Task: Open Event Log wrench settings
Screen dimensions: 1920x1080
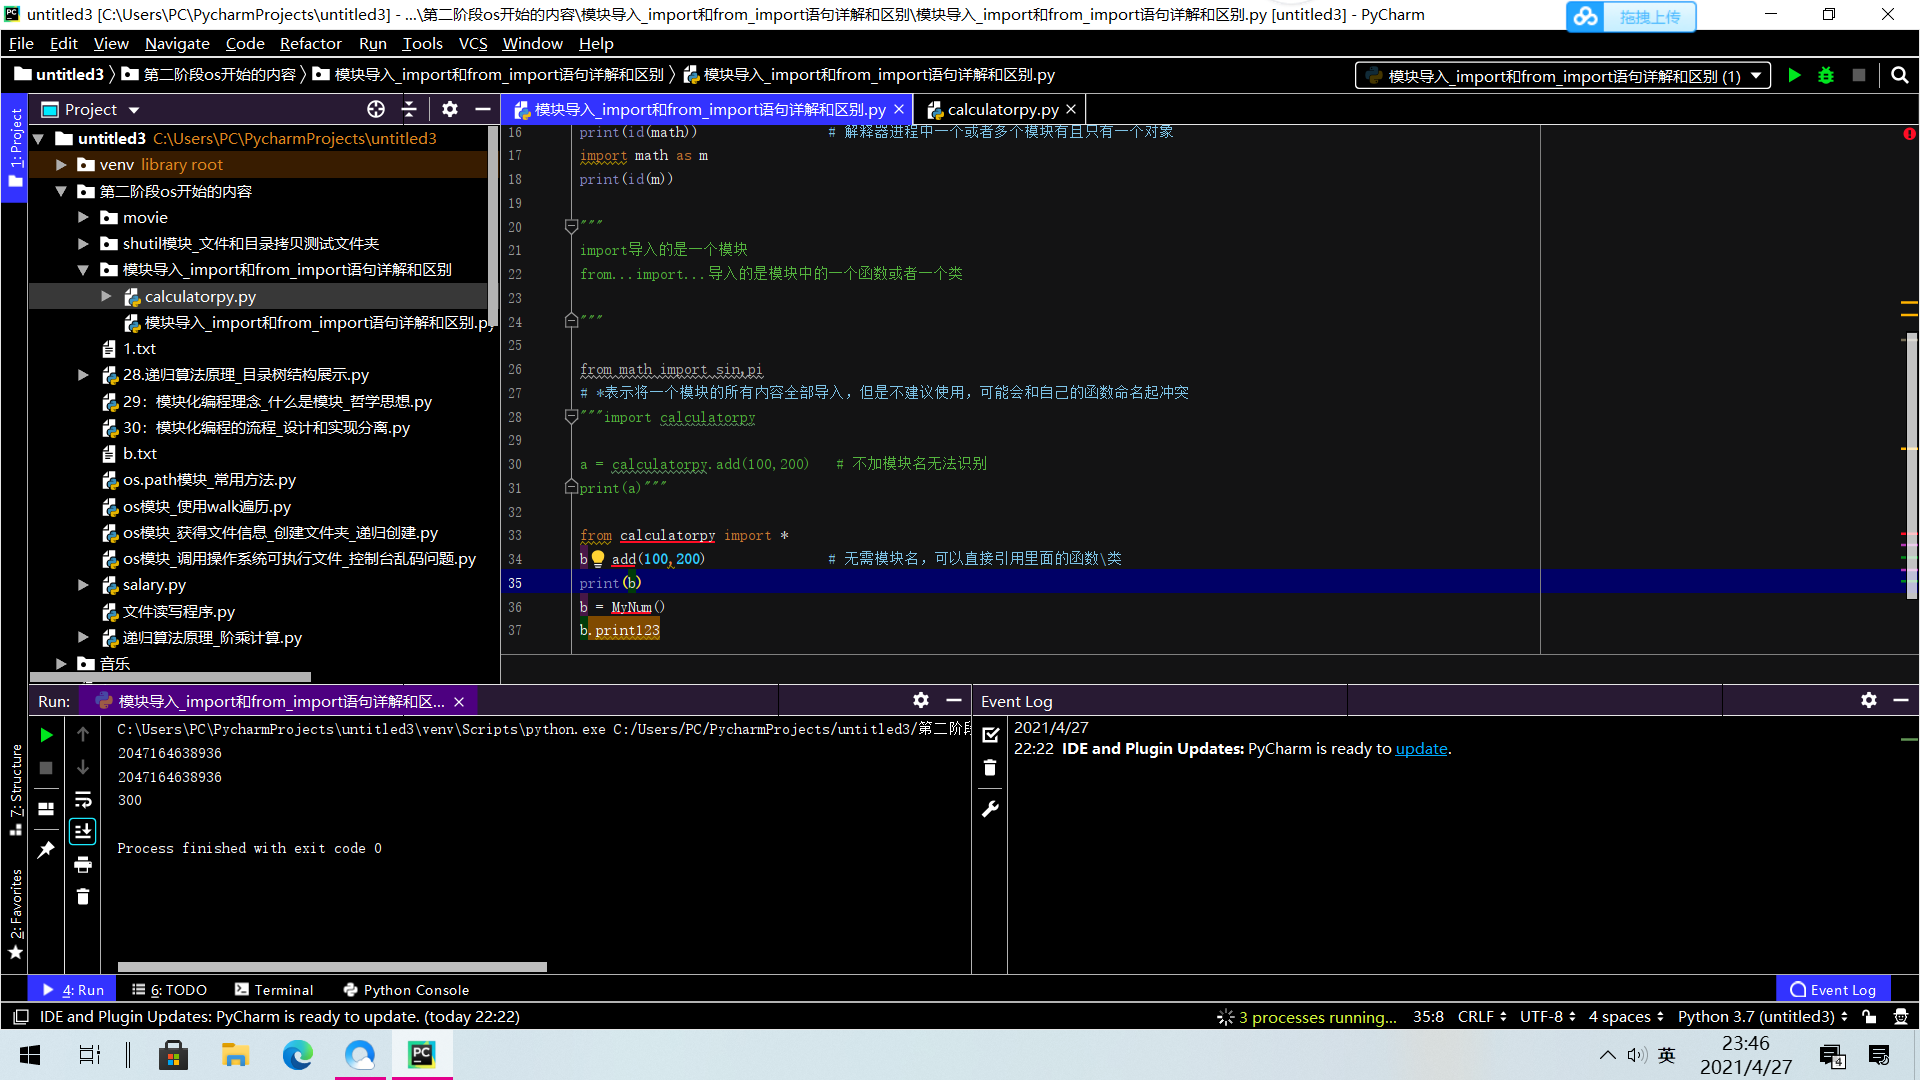Action: pos(991,808)
